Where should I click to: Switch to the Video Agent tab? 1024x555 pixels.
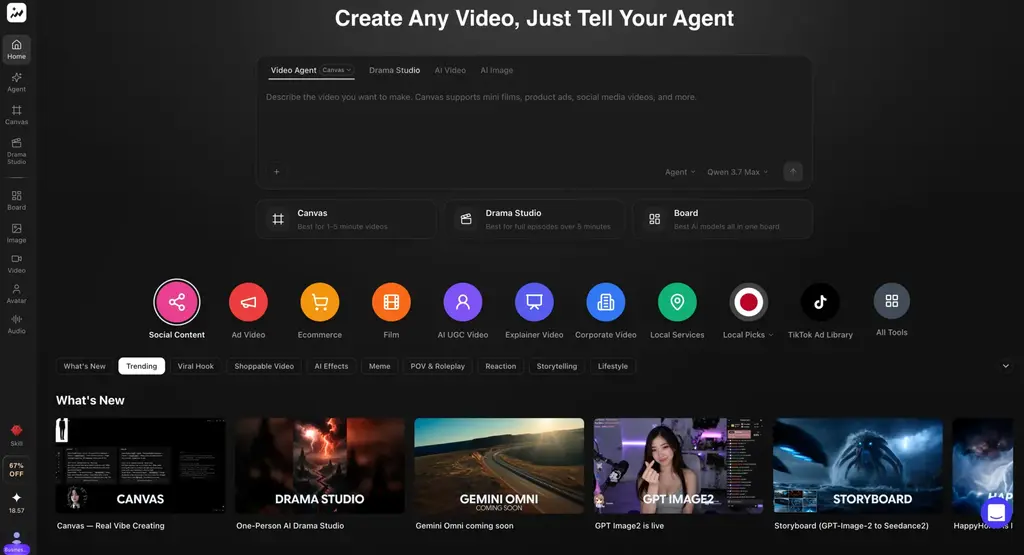(x=293, y=70)
